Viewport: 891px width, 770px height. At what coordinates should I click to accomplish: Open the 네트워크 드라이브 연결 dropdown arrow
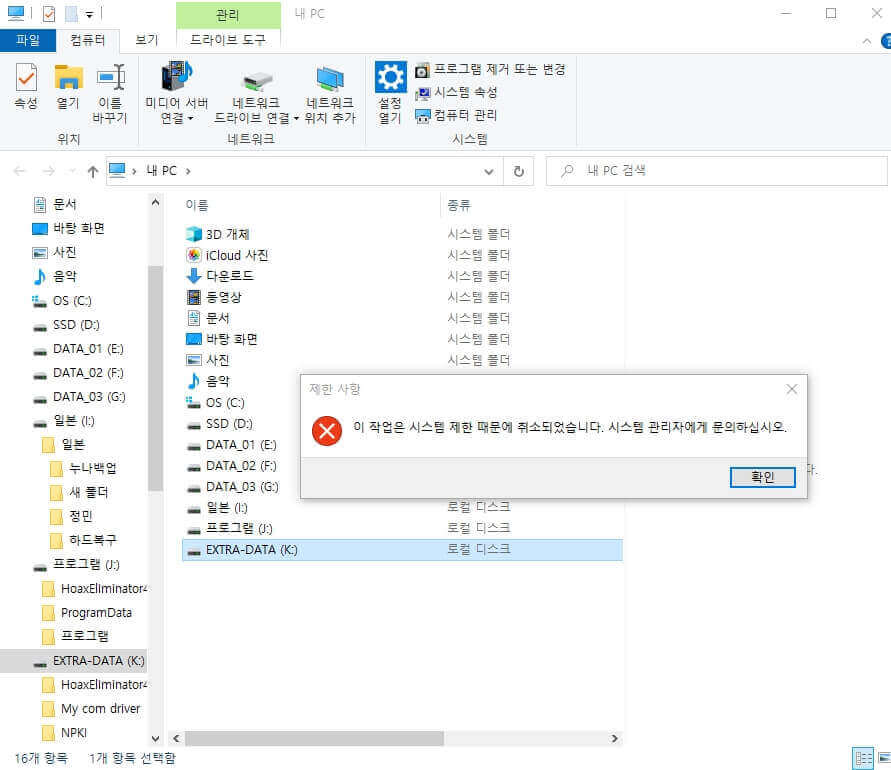tap(296, 118)
